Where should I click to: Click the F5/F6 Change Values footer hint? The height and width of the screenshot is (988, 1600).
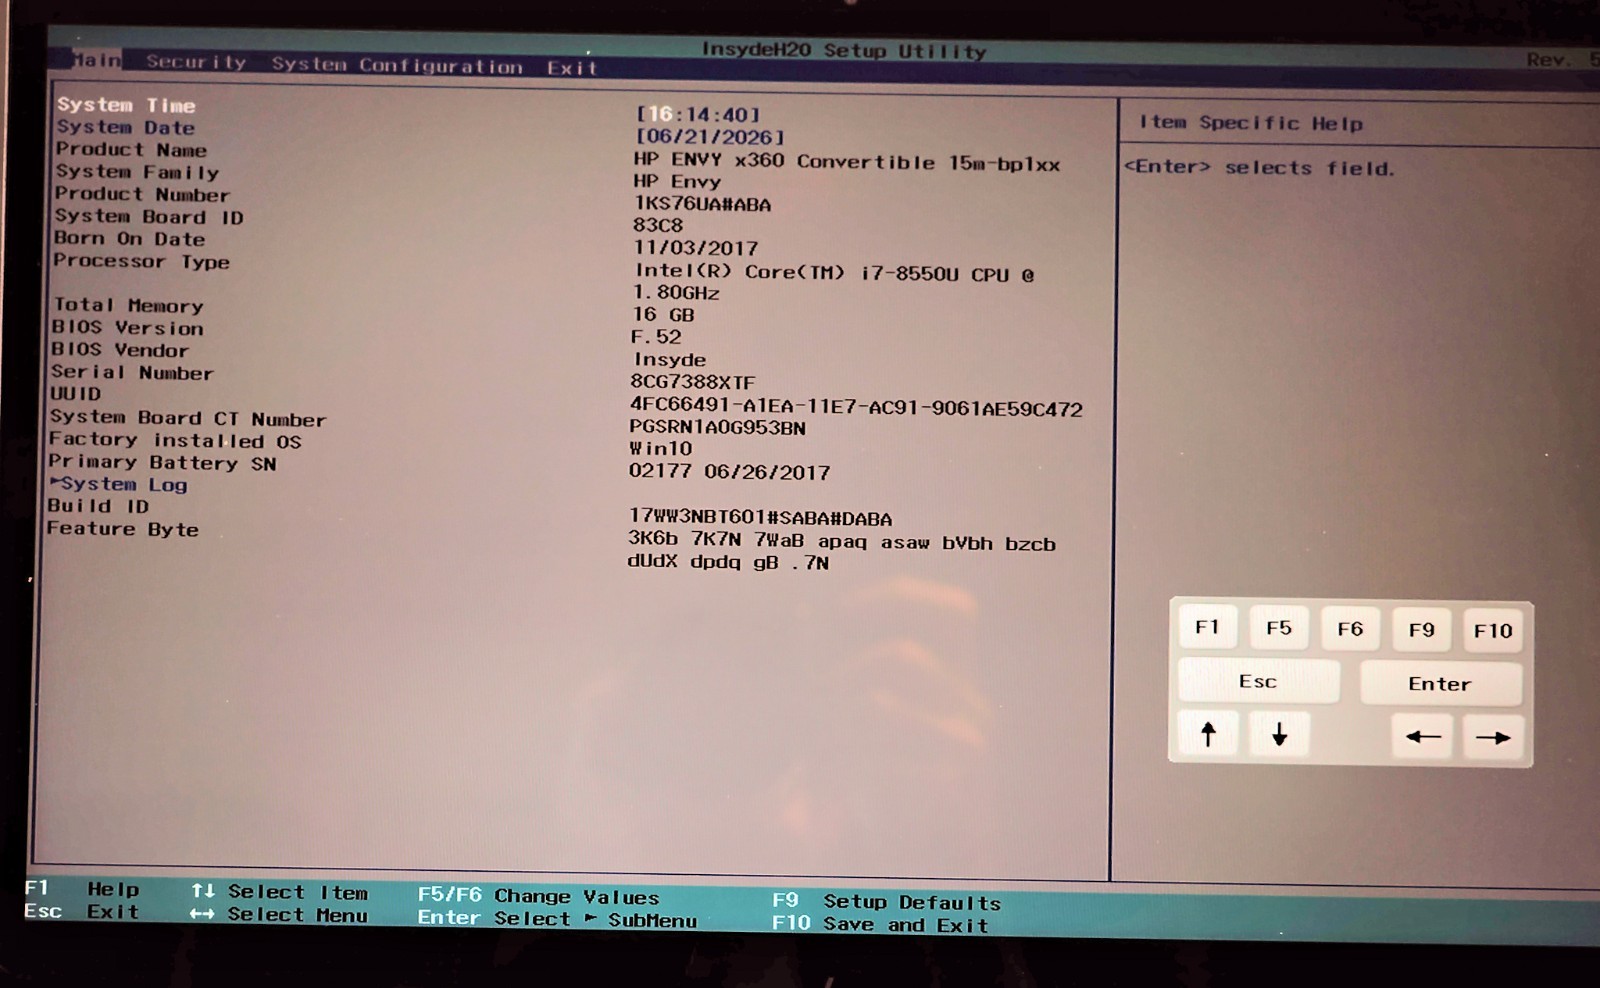click(x=539, y=896)
